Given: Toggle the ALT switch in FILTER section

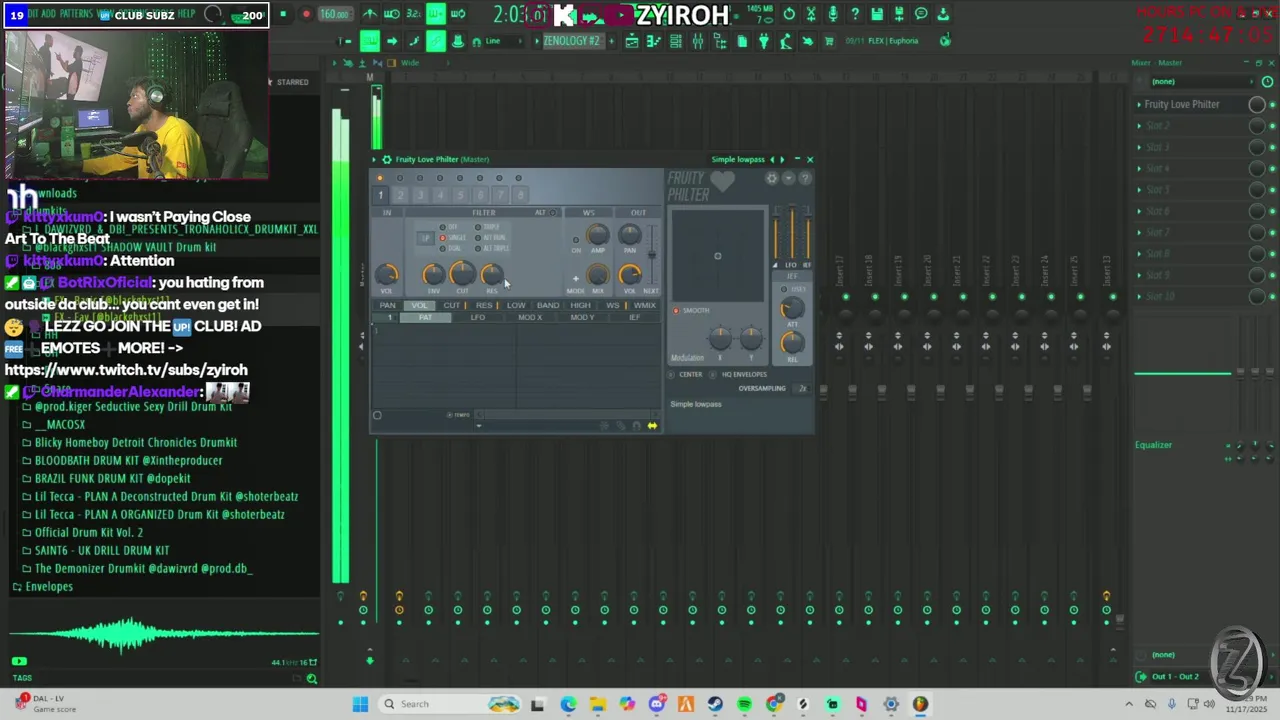Looking at the screenshot, I should point(552,212).
